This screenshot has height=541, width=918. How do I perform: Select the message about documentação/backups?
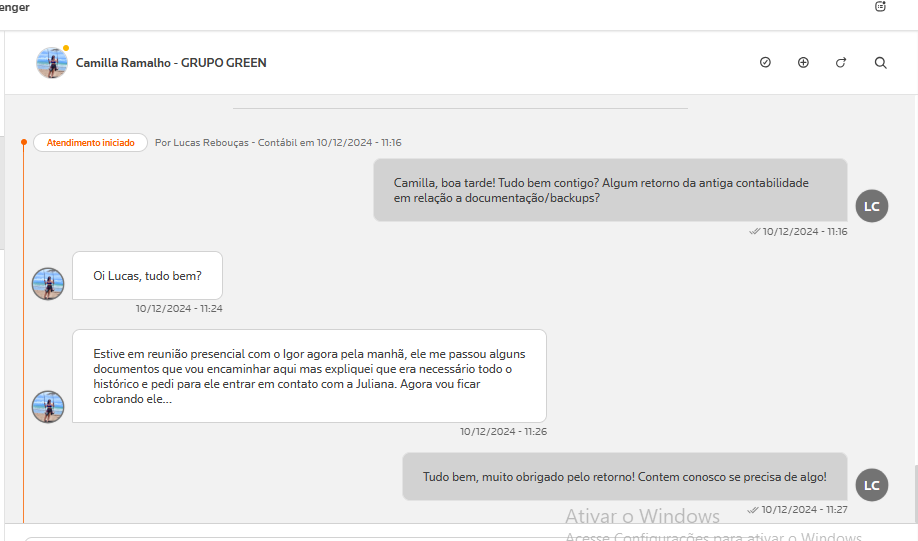click(610, 190)
